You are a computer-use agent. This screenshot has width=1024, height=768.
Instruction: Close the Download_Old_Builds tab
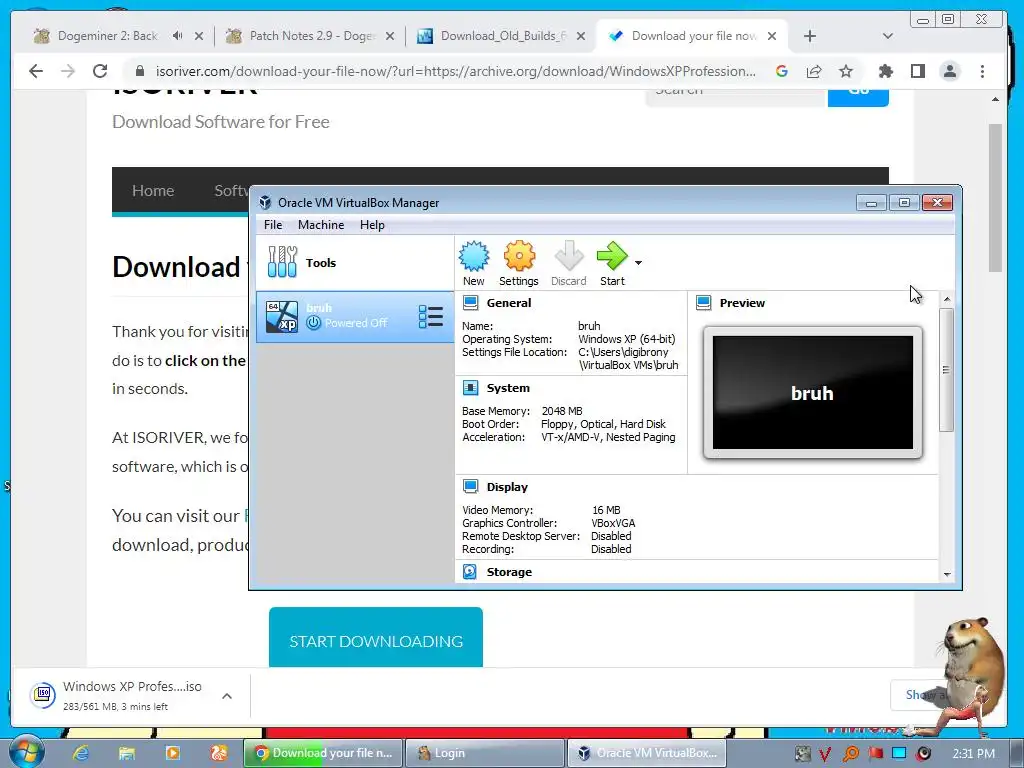point(581,36)
